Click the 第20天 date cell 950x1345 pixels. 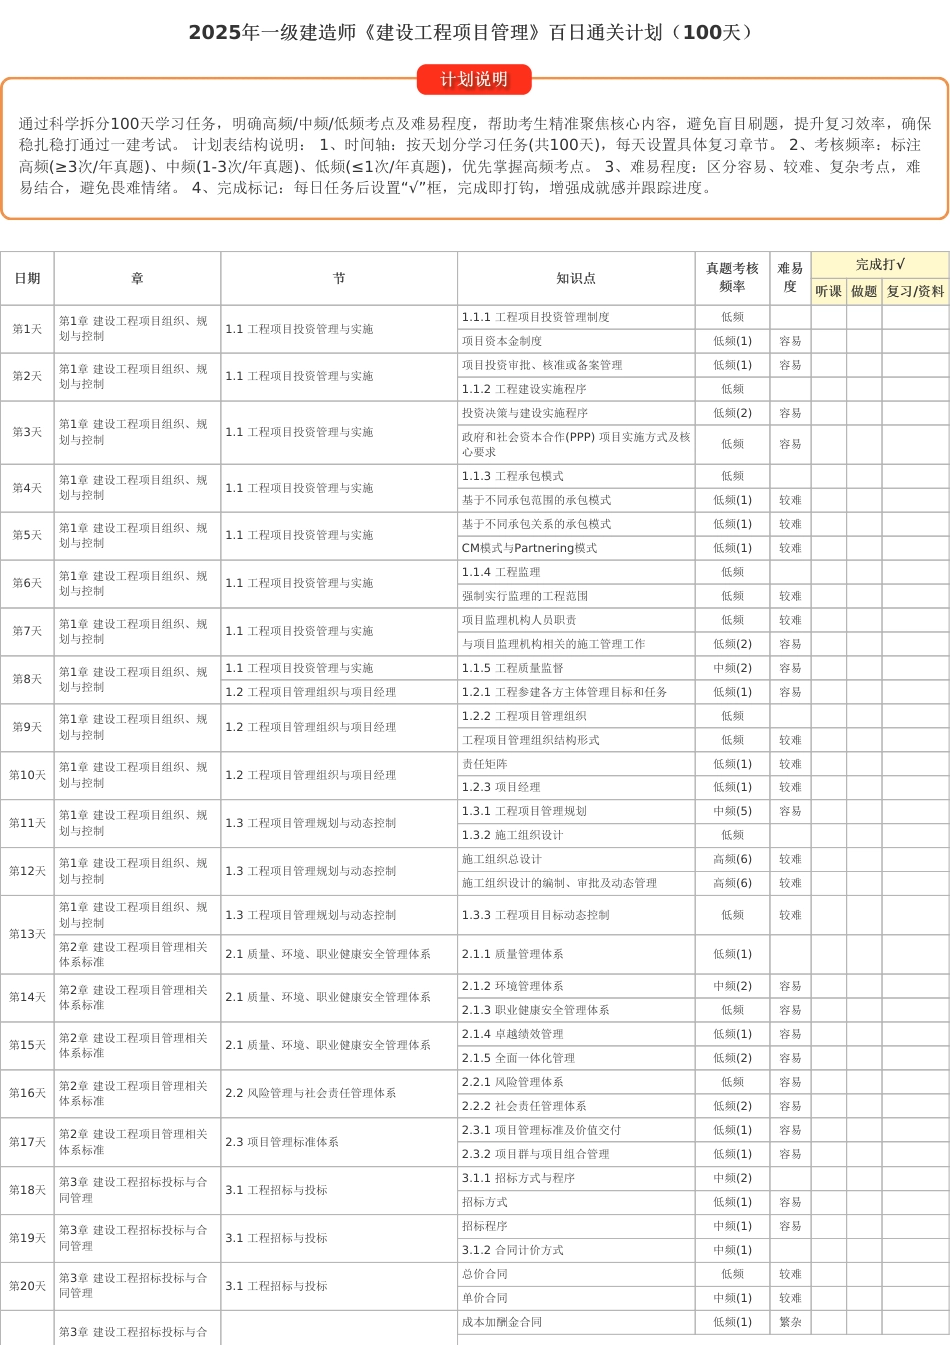[27, 1286]
